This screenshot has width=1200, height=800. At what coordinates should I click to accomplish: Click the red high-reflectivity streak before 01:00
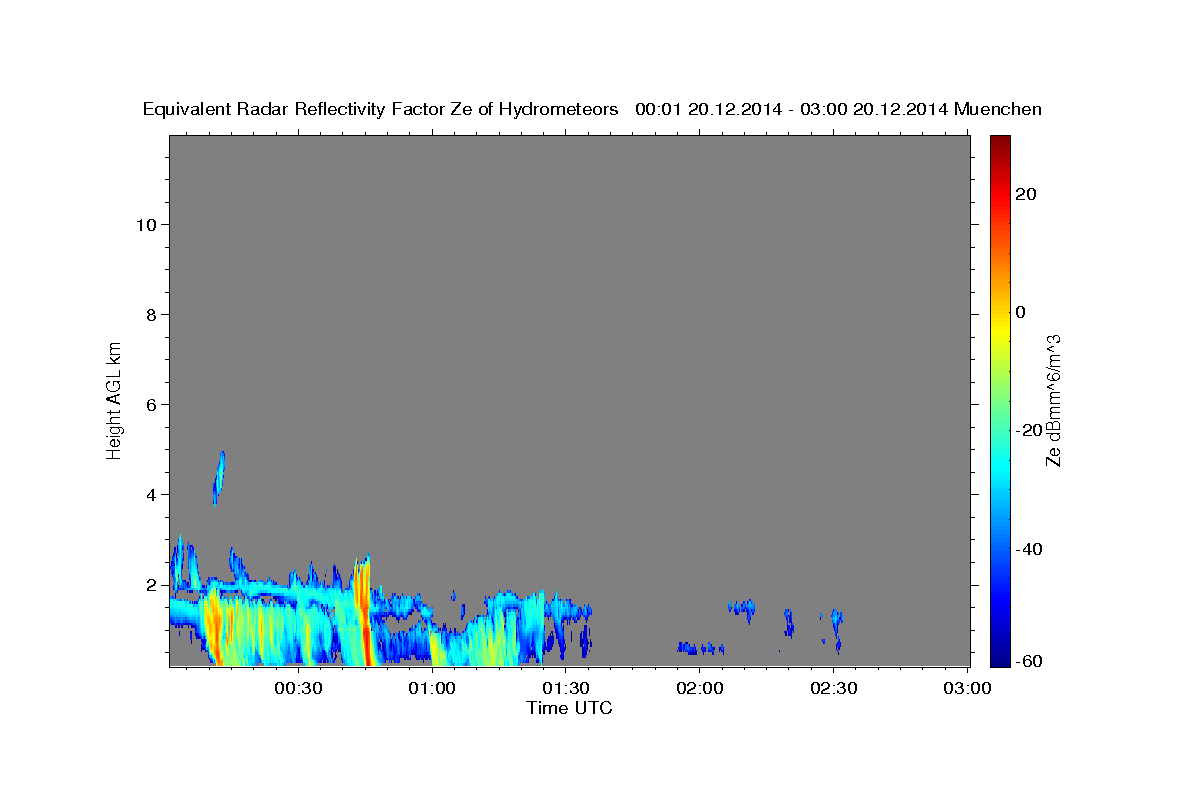[x=364, y=610]
